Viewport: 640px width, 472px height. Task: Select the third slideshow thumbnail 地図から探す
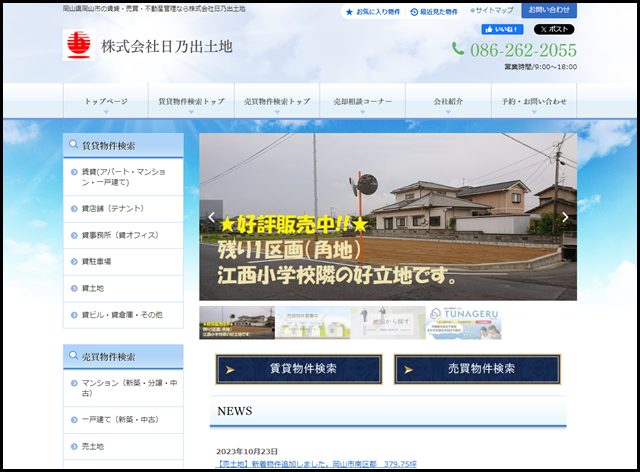point(388,323)
